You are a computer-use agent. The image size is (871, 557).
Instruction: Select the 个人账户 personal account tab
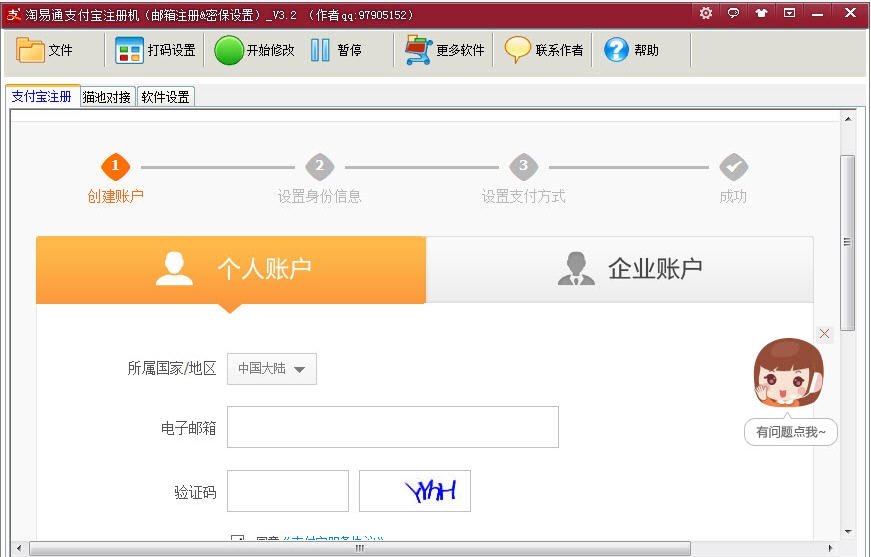click(231, 270)
